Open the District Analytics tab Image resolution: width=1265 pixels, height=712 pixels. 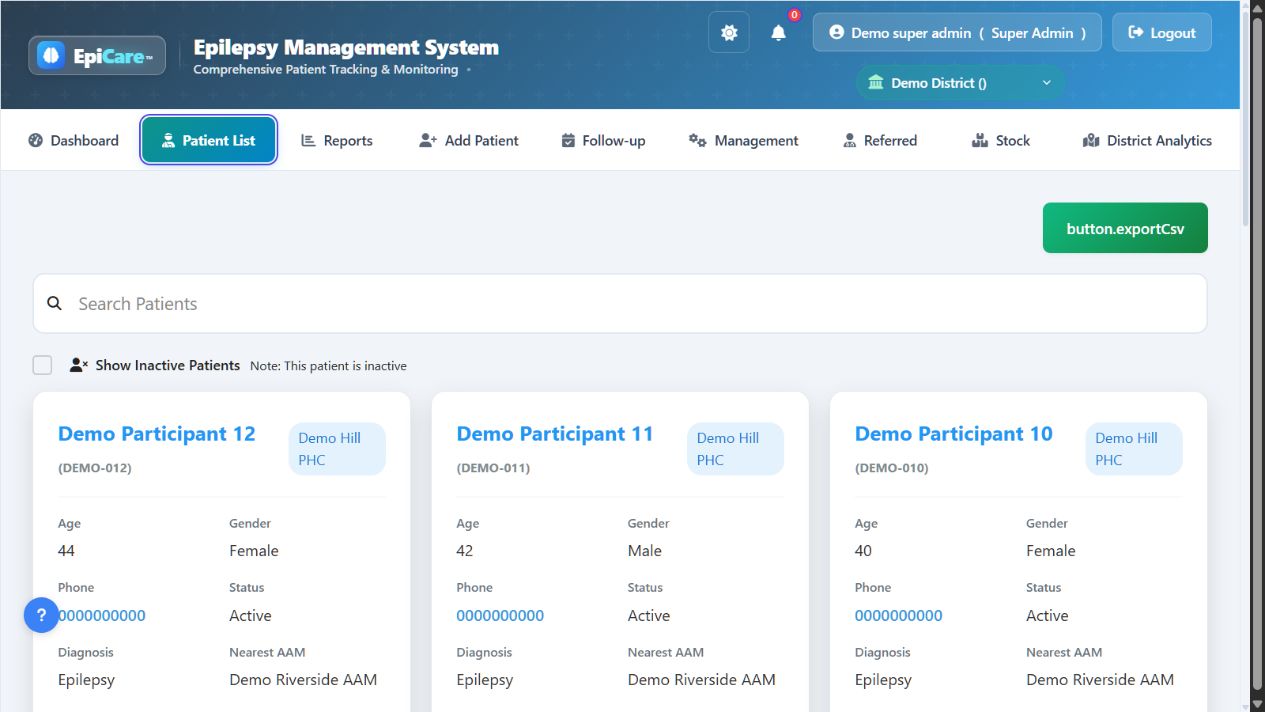(x=1147, y=141)
